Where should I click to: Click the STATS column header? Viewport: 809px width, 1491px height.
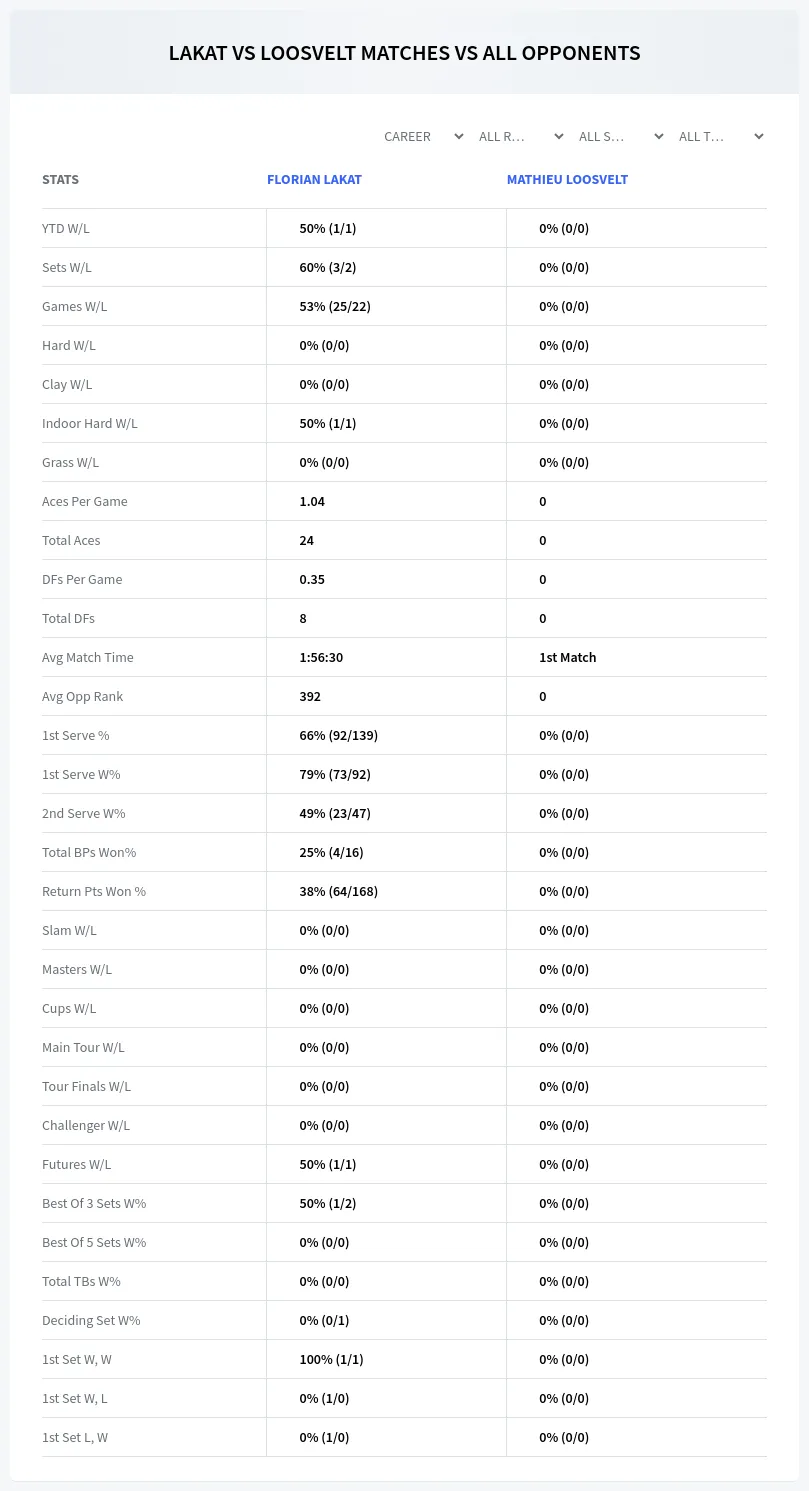click(60, 179)
